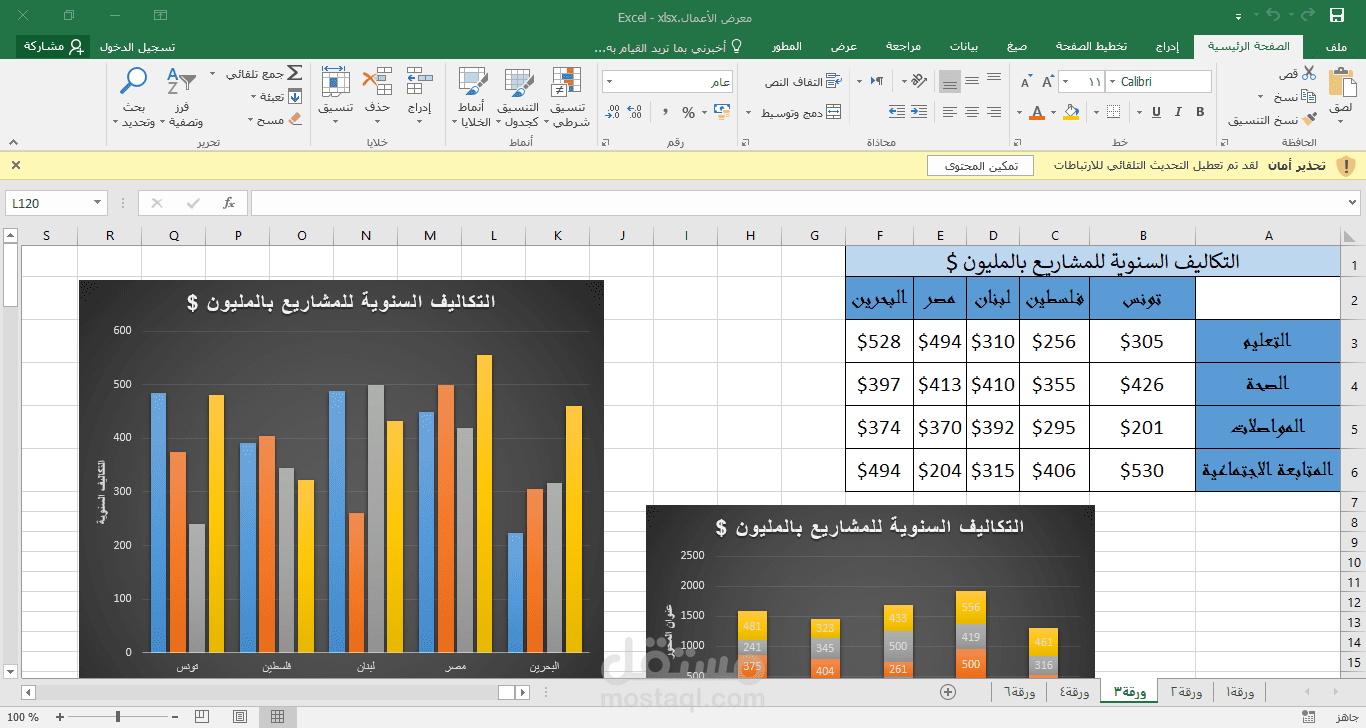The image size is (1366, 728).
Task: Click the Accounting Number Format icon
Action: click(720, 112)
